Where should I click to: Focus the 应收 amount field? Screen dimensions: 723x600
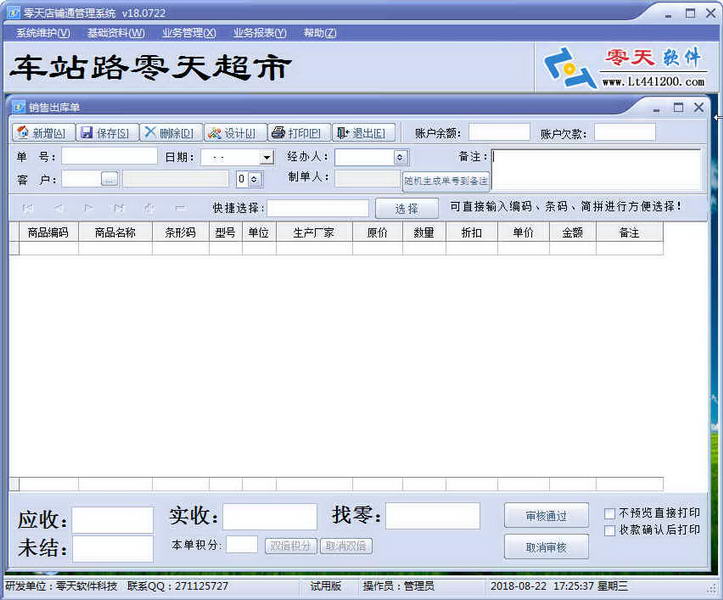click(113, 520)
